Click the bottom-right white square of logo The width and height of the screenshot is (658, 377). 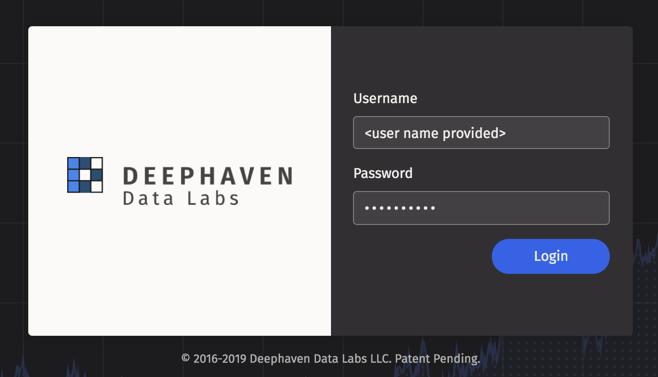(x=97, y=187)
